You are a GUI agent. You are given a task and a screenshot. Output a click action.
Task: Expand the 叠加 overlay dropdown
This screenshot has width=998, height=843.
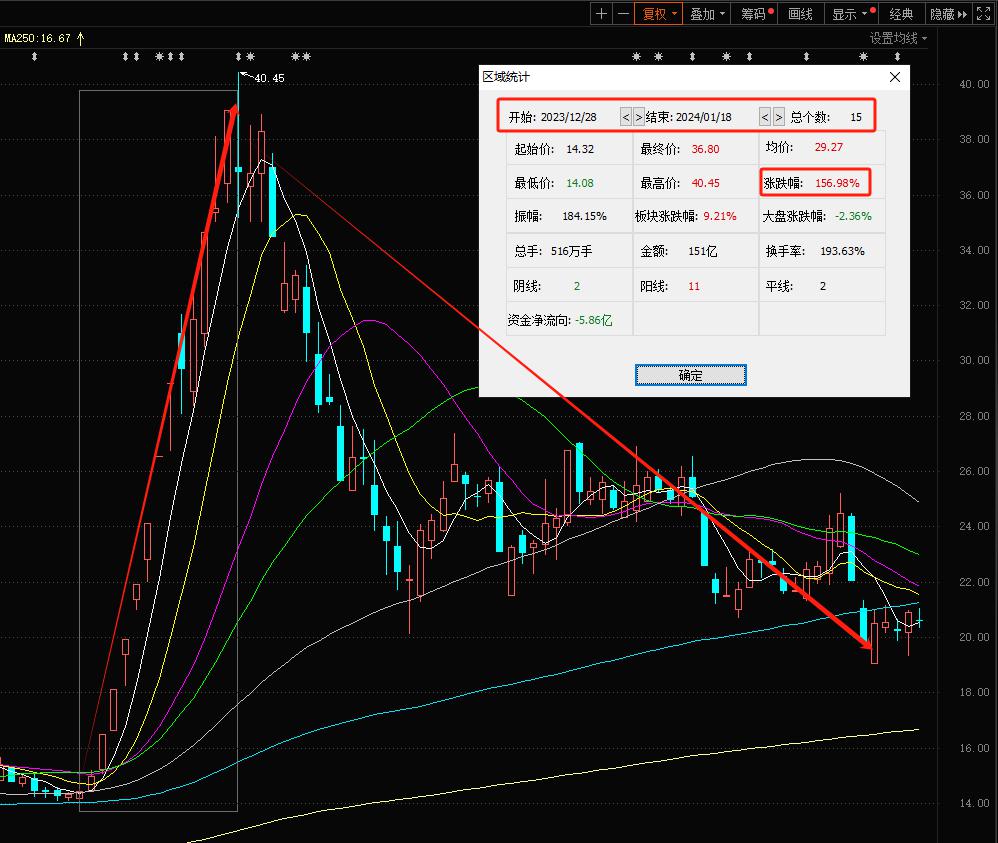pos(708,14)
